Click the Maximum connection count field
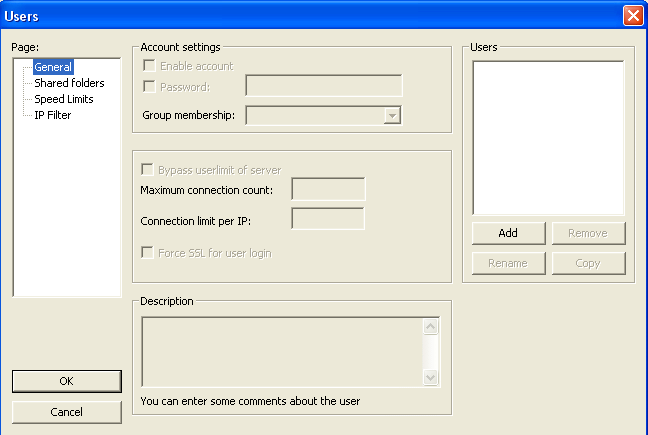This screenshot has width=648, height=435. tap(328, 190)
